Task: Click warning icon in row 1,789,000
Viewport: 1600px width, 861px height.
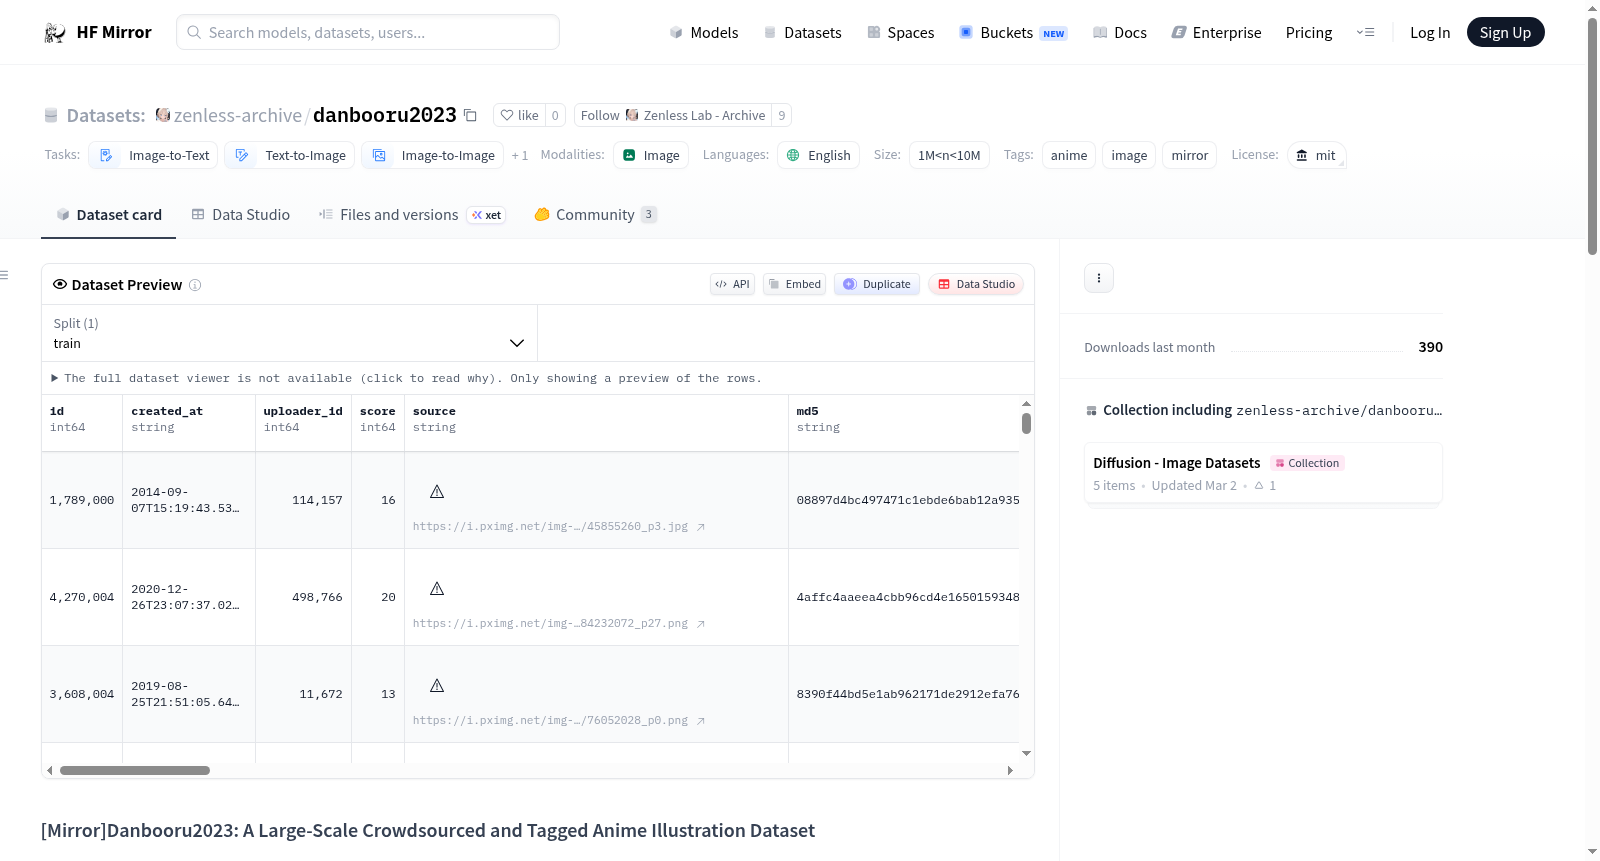Action: tap(437, 492)
